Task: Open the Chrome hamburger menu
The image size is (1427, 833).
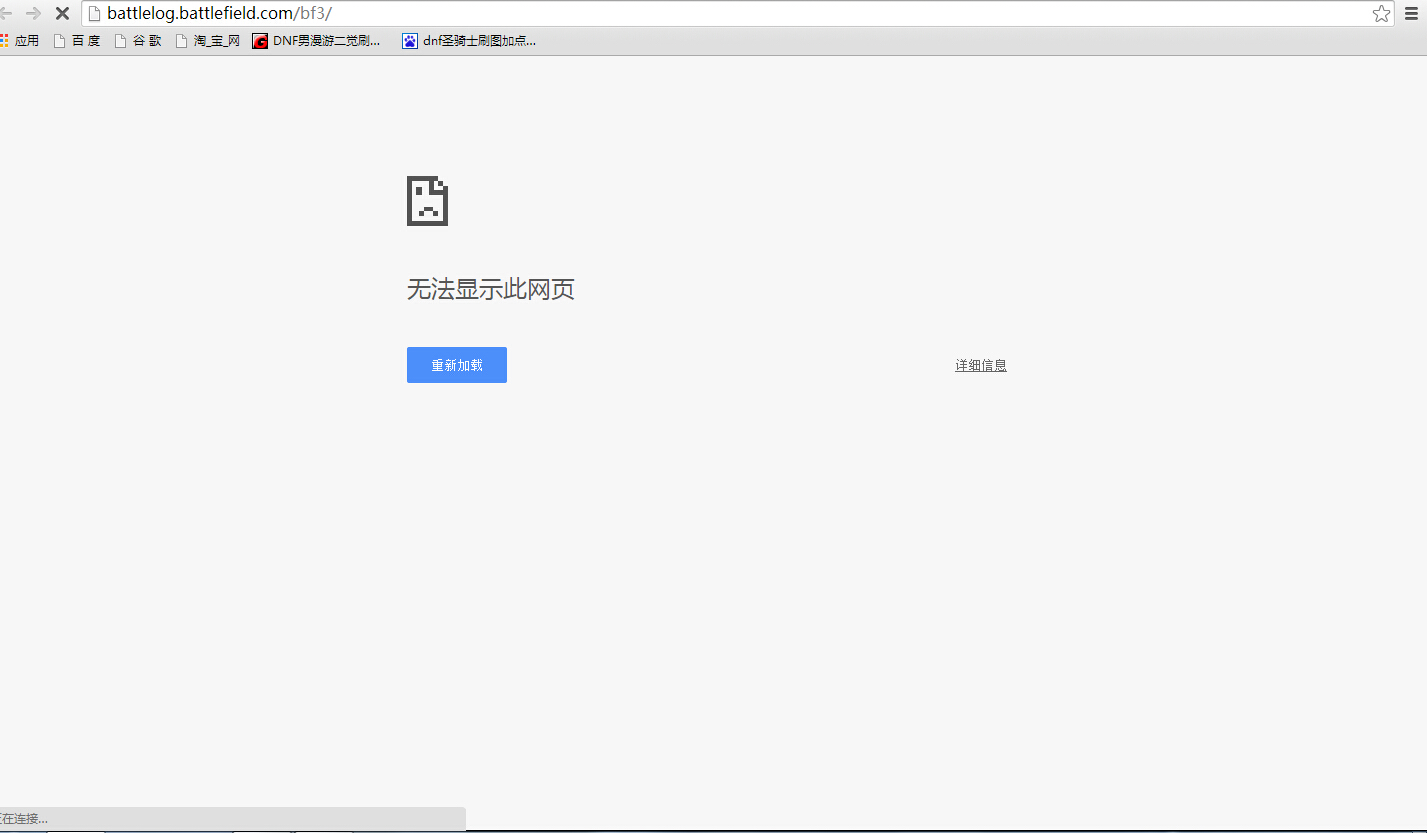Action: point(1412,13)
